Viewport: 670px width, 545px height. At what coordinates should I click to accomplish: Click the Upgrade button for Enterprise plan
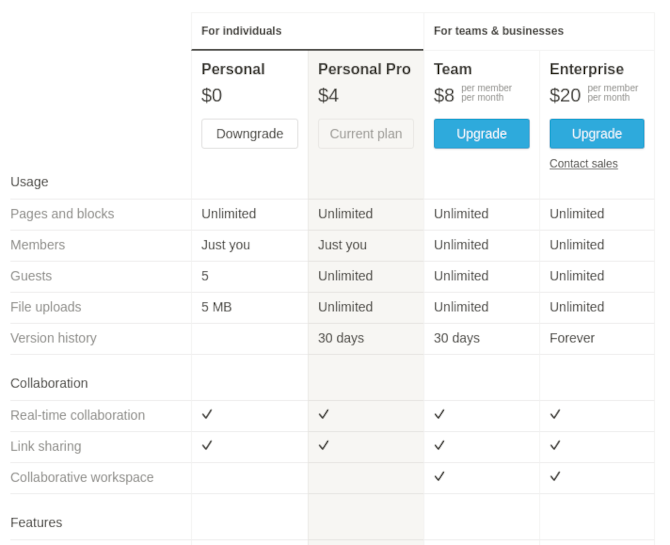596,134
